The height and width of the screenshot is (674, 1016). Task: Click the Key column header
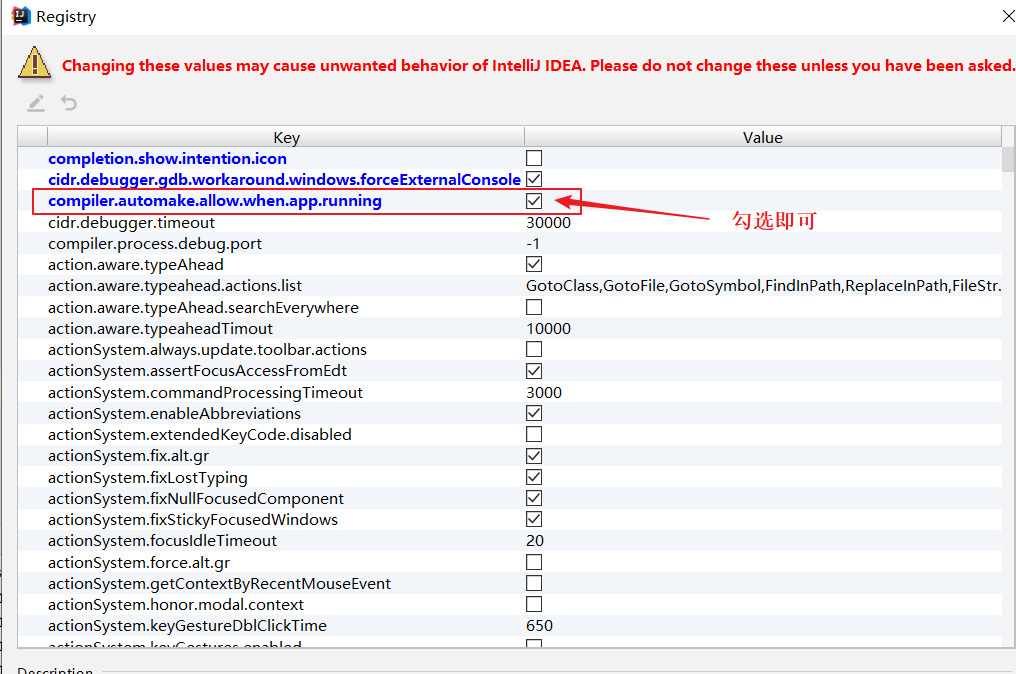click(286, 137)
